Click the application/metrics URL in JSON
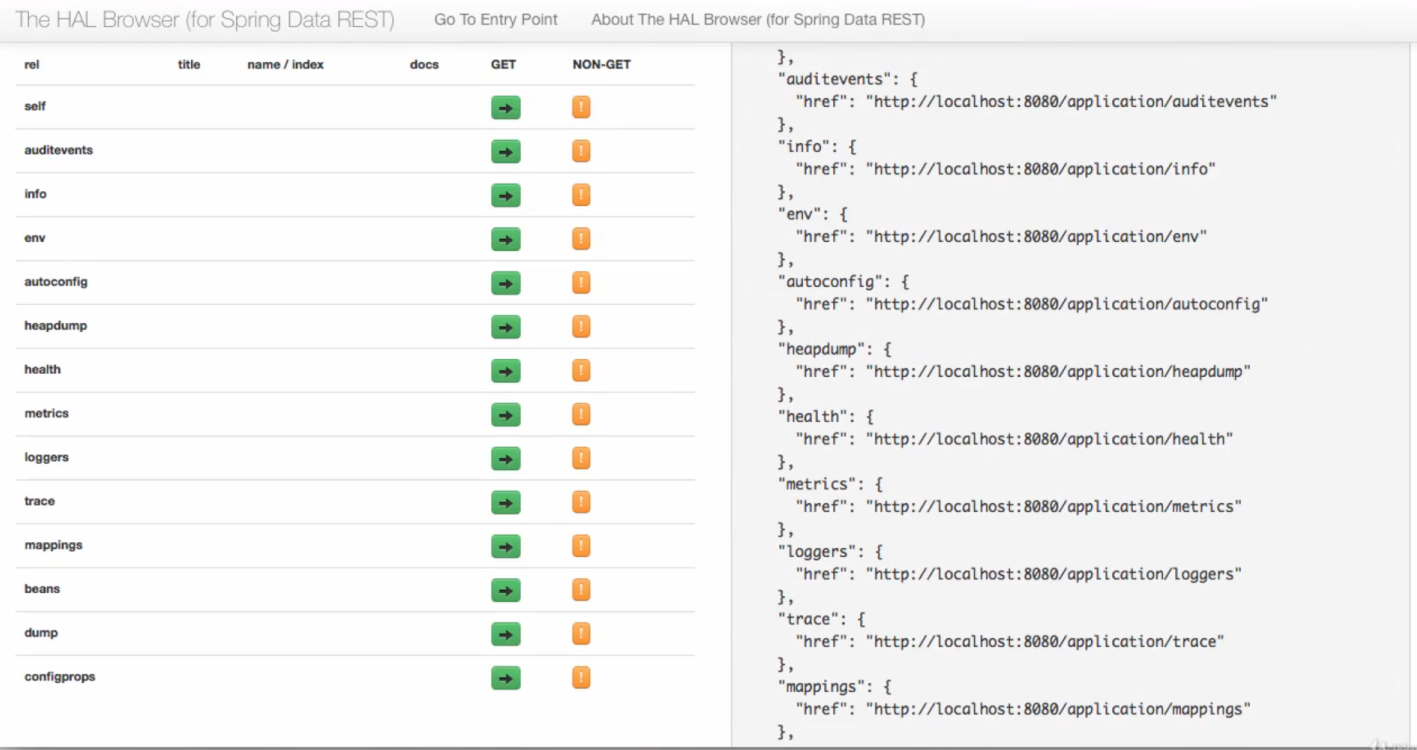The width and height of the screenshot is (1417, 750). click(x=1054, y=506)
